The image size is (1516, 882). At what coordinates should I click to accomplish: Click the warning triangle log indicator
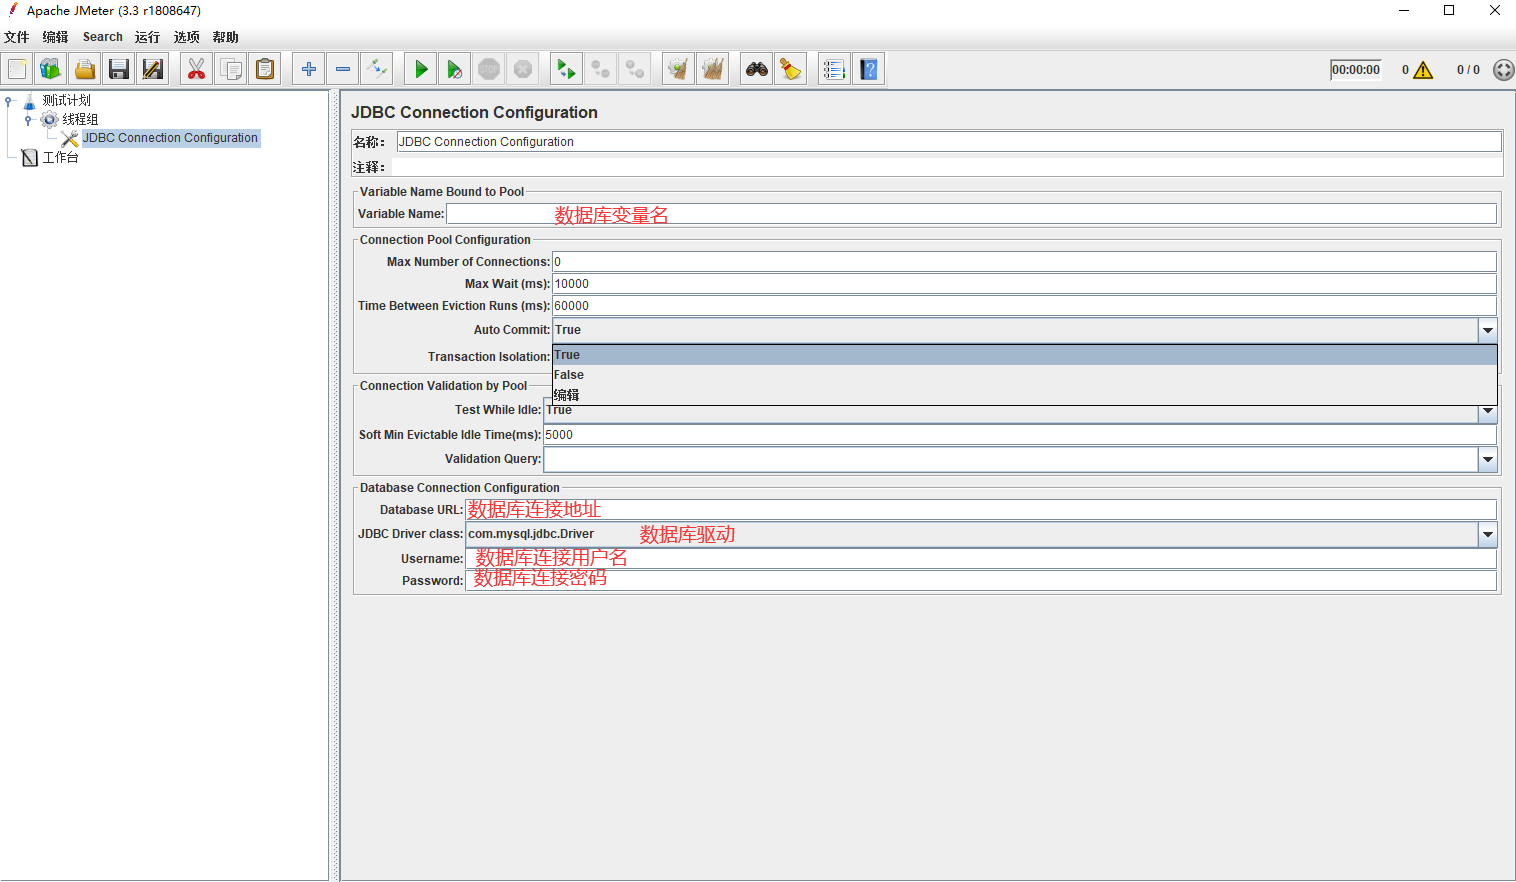point(1423,70)
